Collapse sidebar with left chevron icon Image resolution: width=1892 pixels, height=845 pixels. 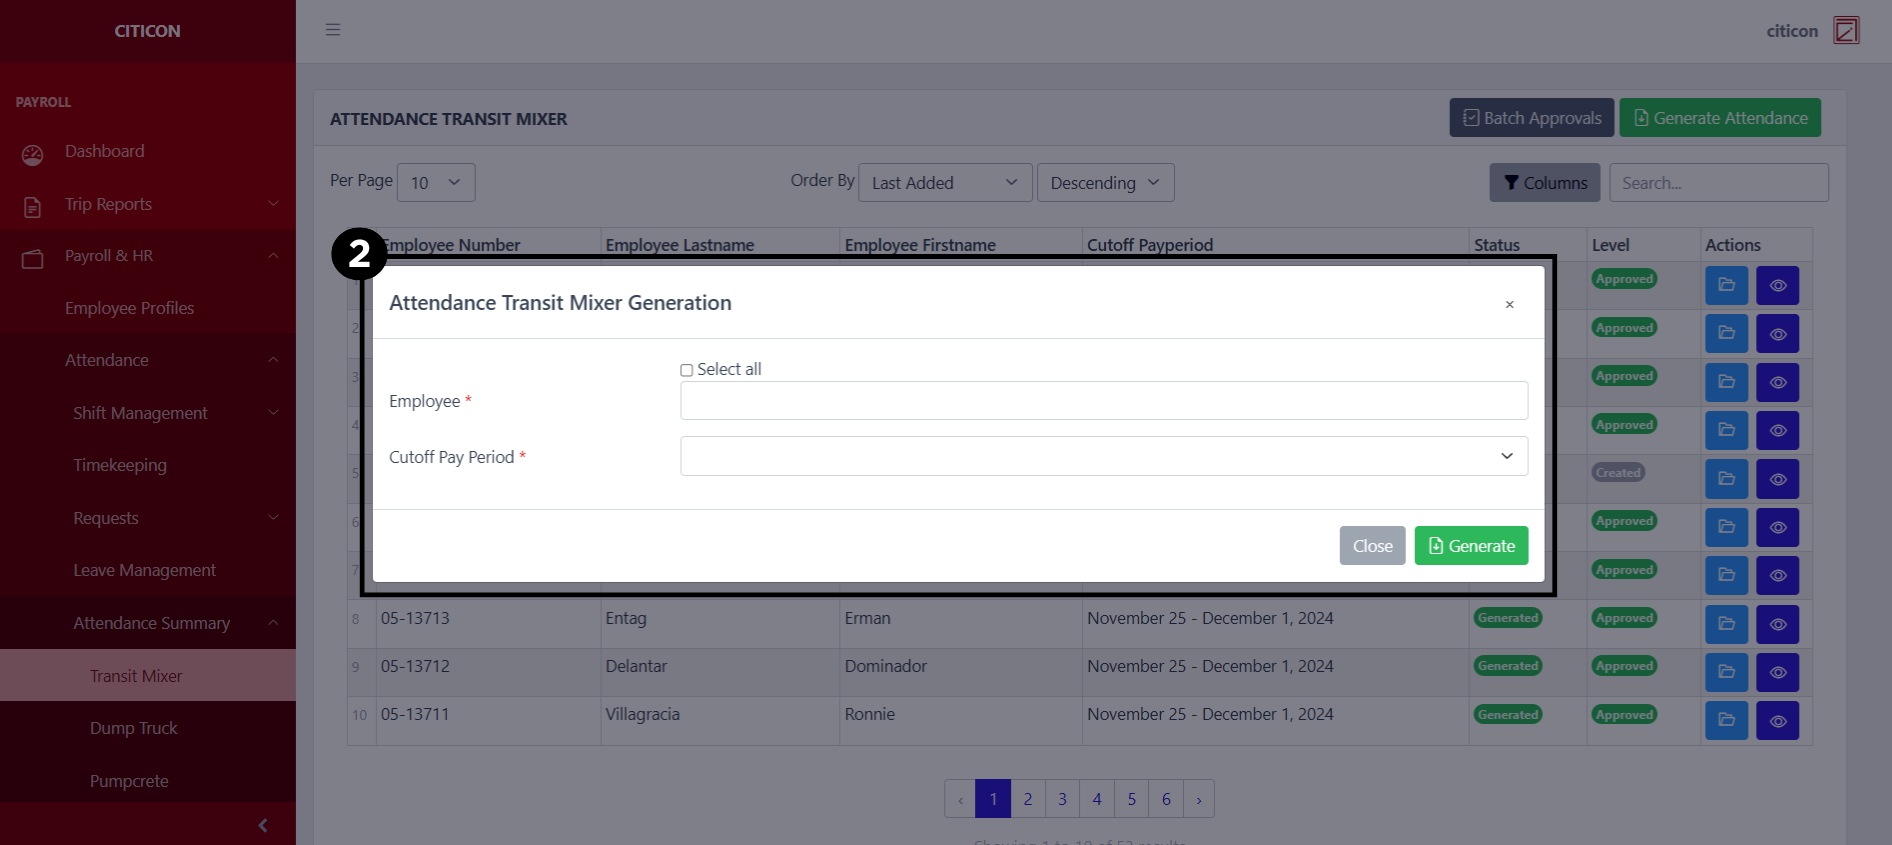coord(263,825)
